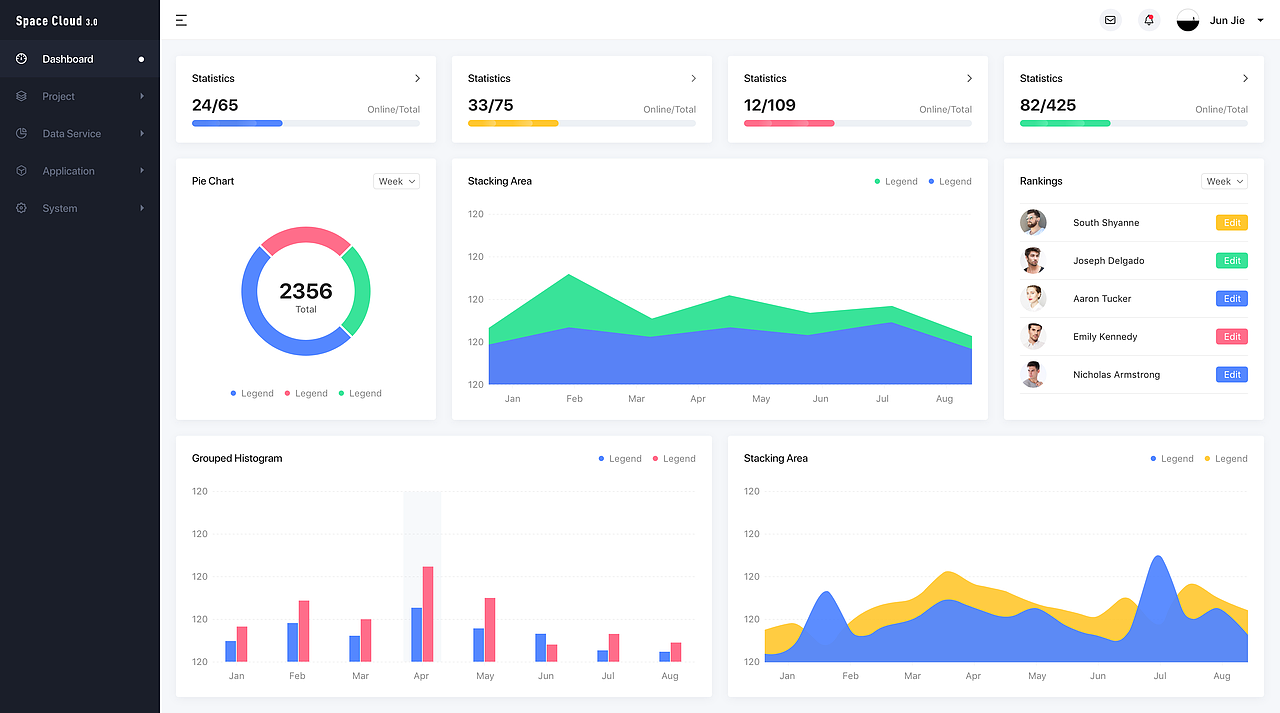Screen dimensions: 1280x713
Task: Expand the Data Service submenu arrow
Action: coord(142,133)
